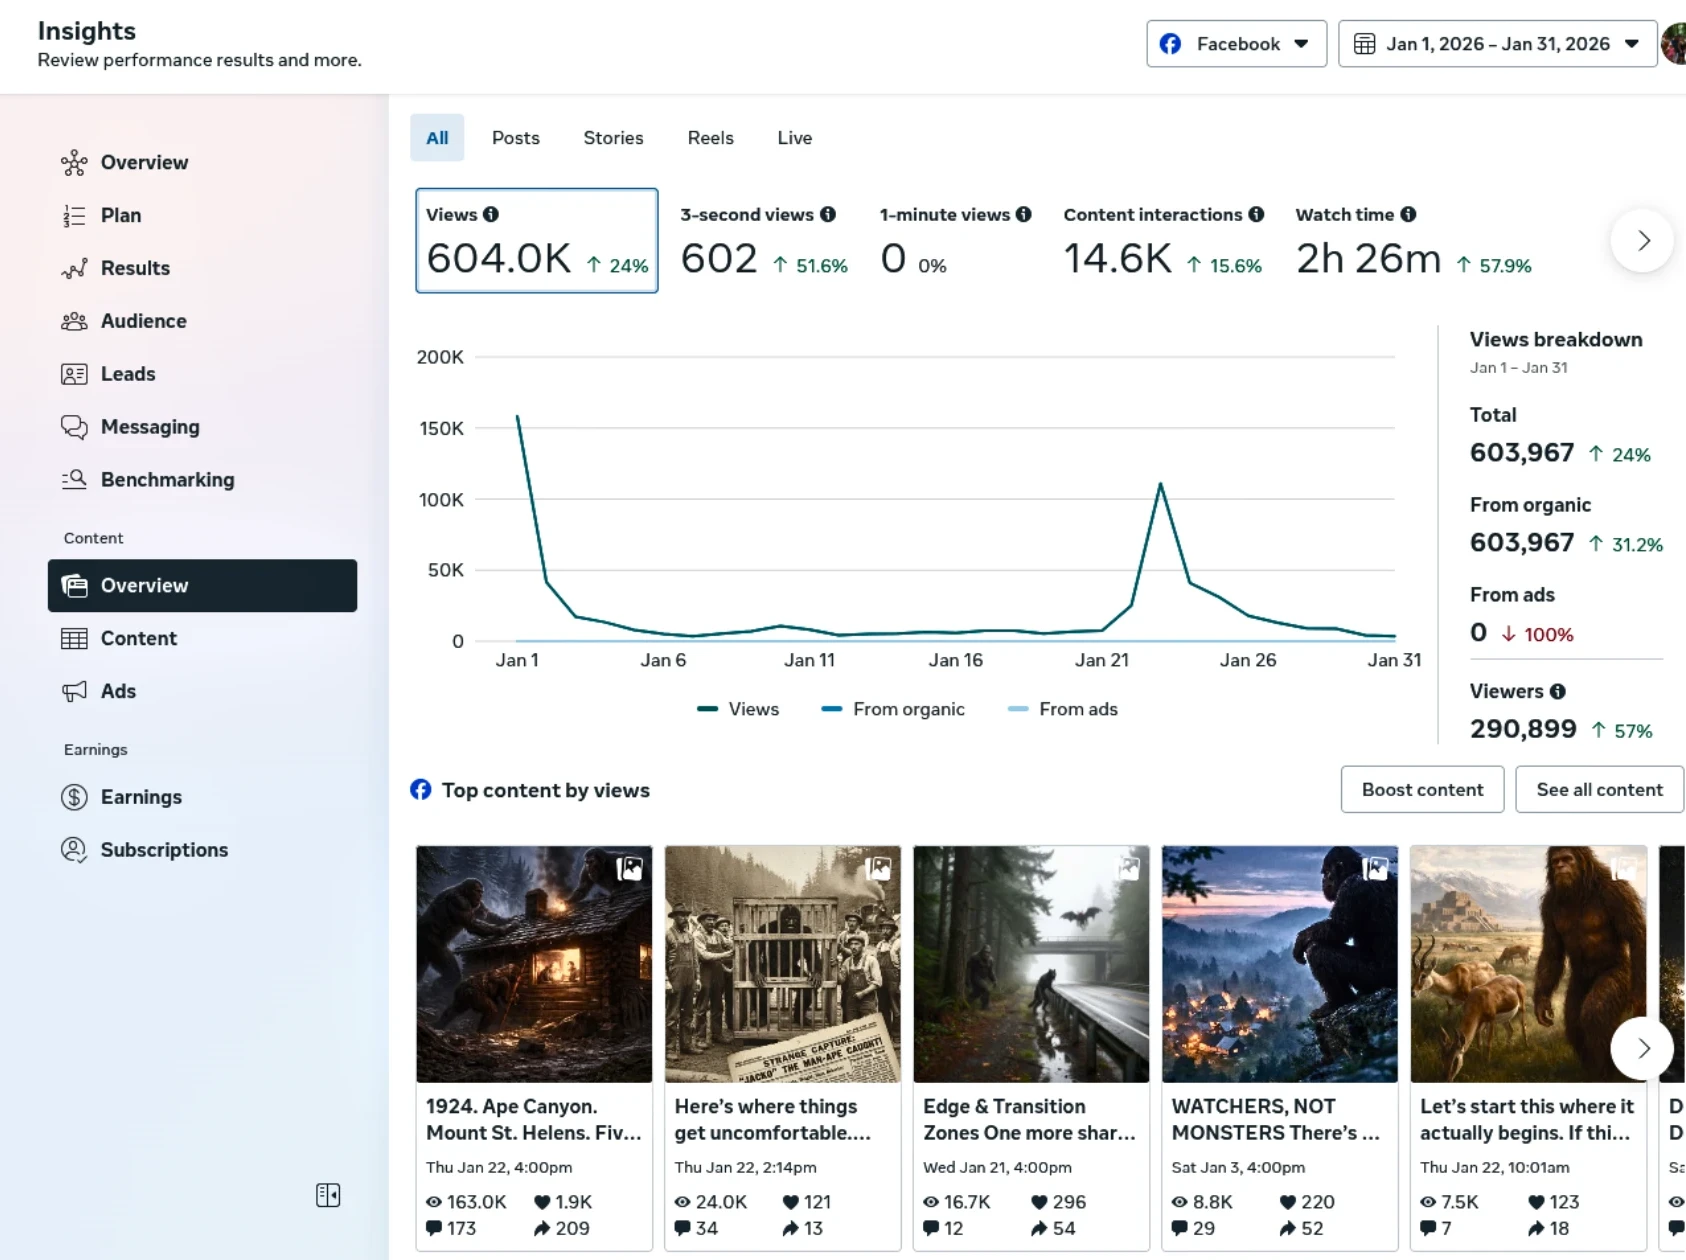Open the Messaging section icon
Image resolution: width=1686 pixels, height=1260 pixels.
74,427
